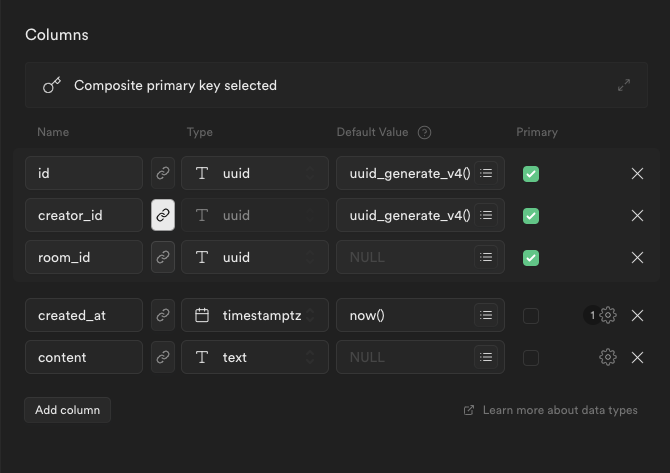
Task: Open the uuid type dropdown for room_id
Action: coord(255,257)
